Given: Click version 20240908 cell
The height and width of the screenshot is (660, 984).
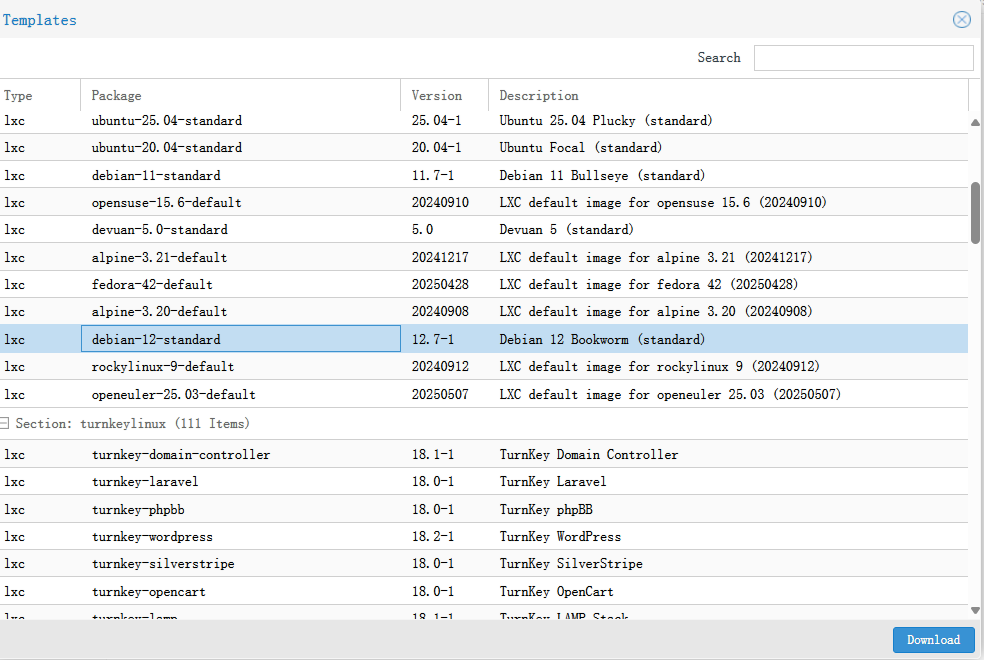Looking at the screenshot, I should tap(440, 312).
